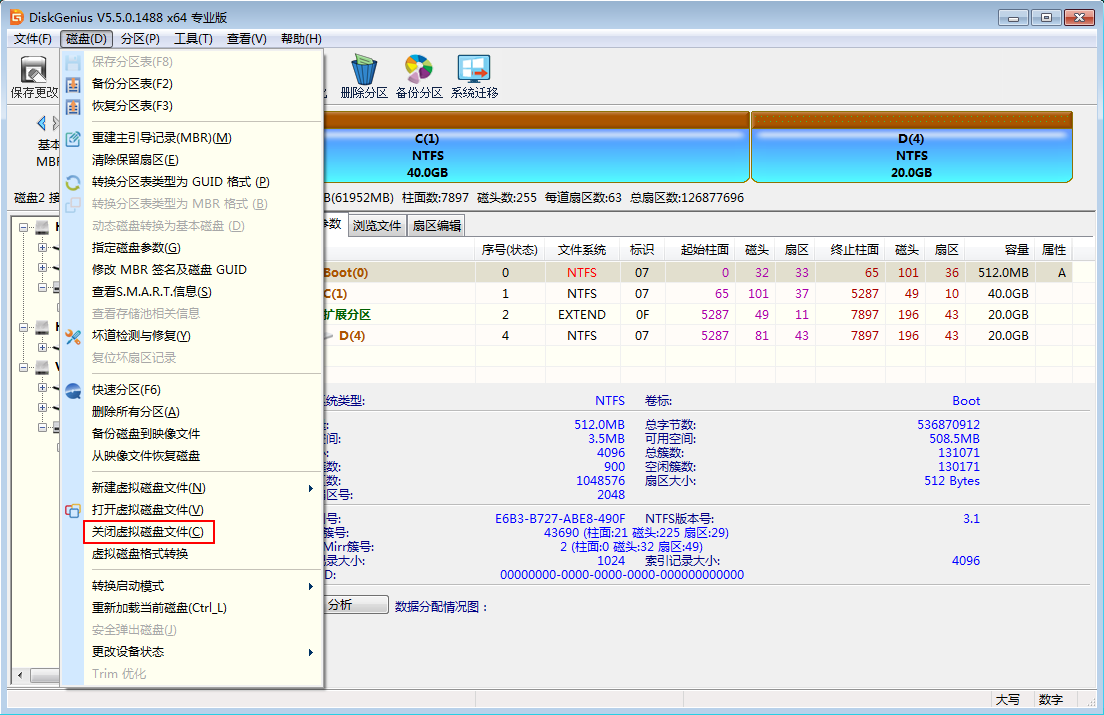Click the tools icon beside 坏道检测与修复
This screenshot has width=1104, height=715.
(73, 336)
